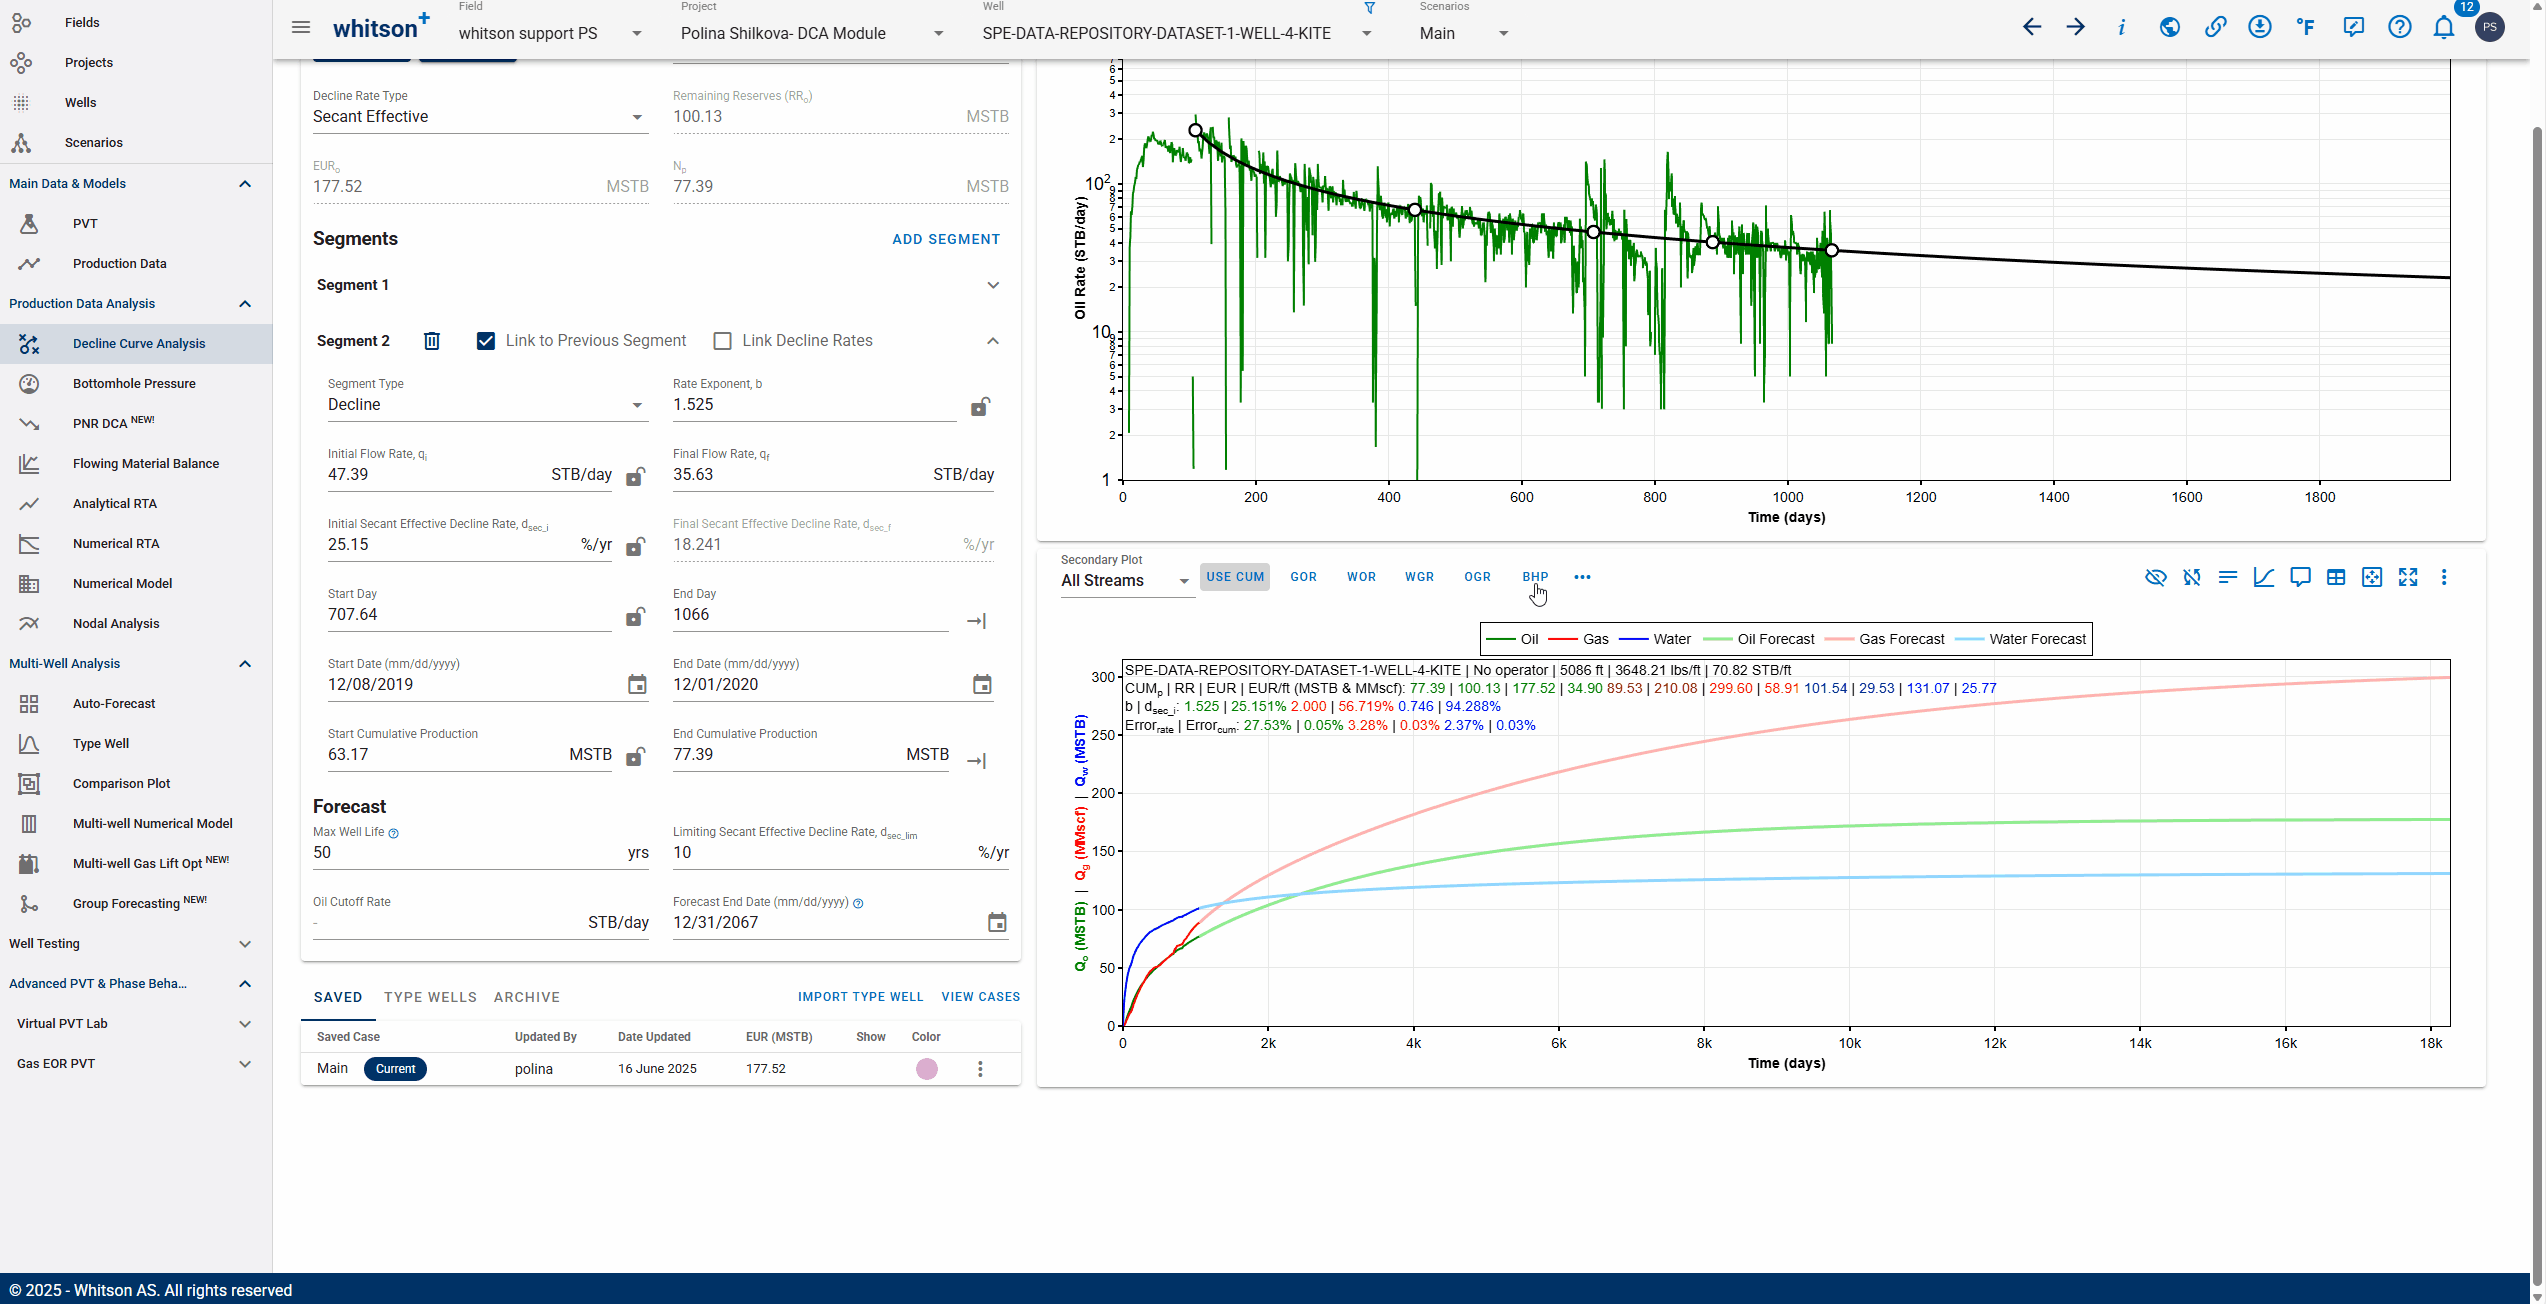Copy link using the chain icon
2546x1304 pixels.
point(2215,27)
